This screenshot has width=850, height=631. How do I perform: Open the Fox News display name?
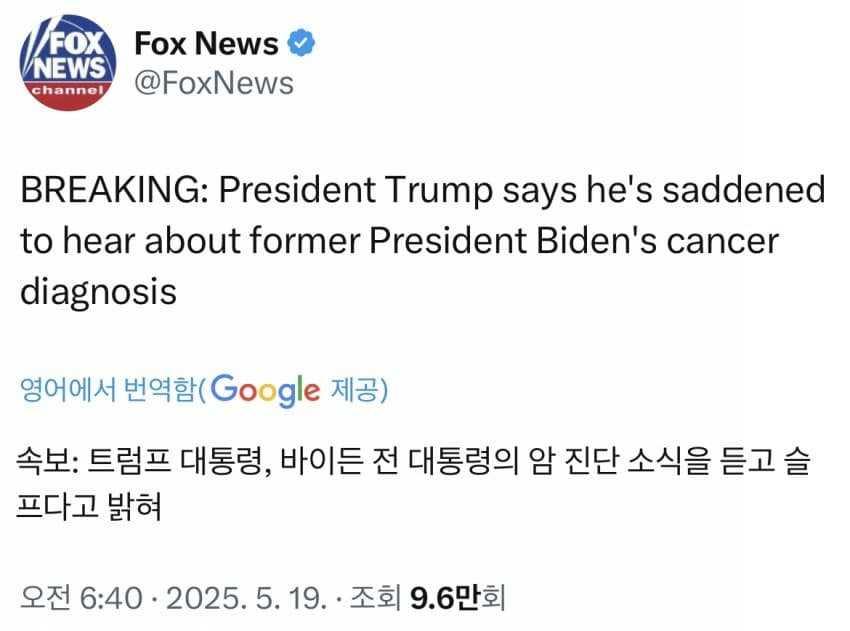(x=206, y=43)
